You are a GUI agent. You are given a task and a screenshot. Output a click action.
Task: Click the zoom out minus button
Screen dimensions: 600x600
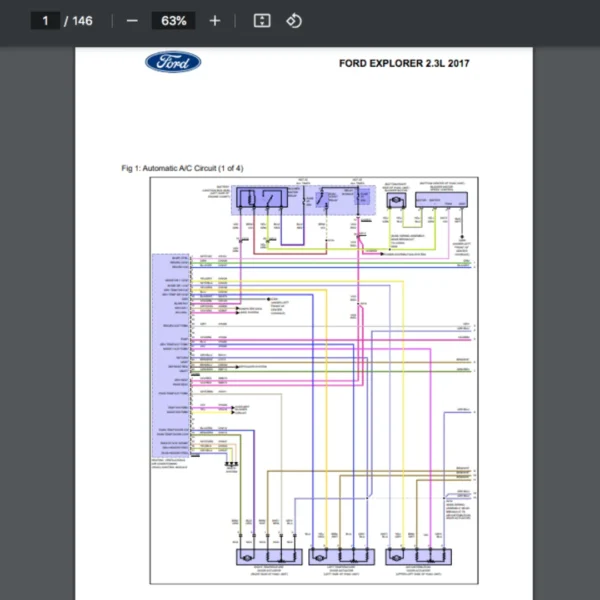pos(132,21)
